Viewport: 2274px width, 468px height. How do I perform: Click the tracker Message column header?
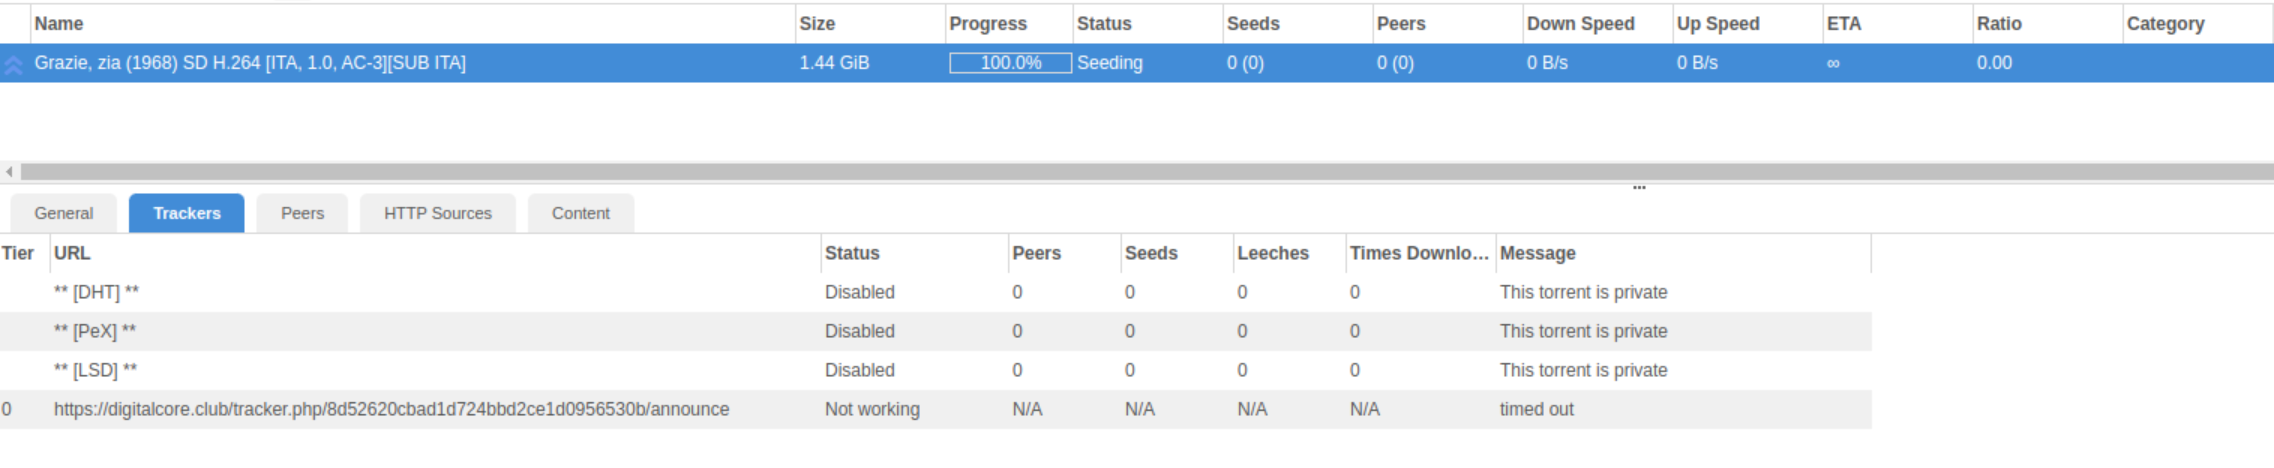tap(1537, 253)
